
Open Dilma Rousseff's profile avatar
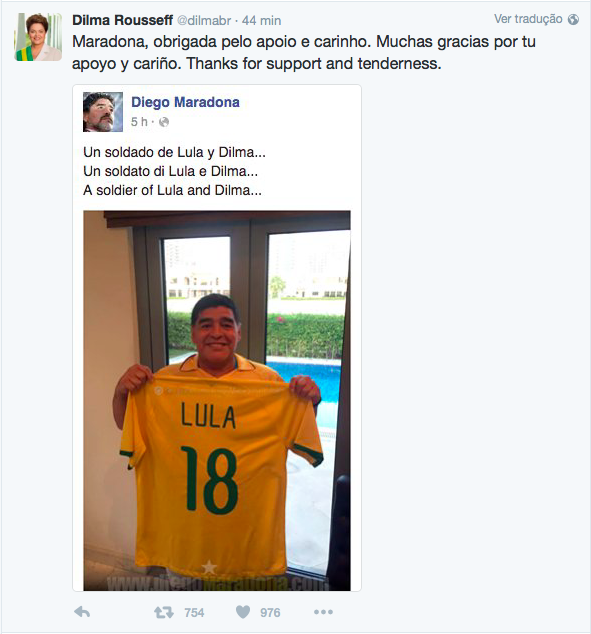38,37
